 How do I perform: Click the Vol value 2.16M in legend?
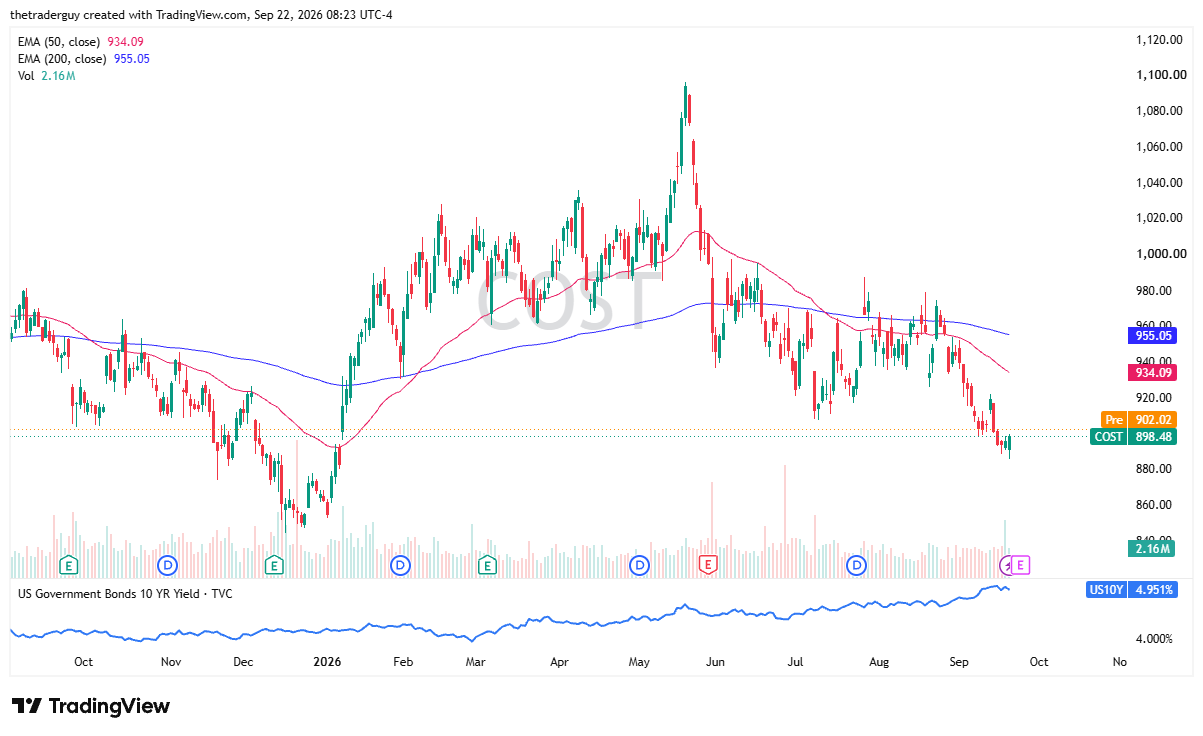(58, 75)
